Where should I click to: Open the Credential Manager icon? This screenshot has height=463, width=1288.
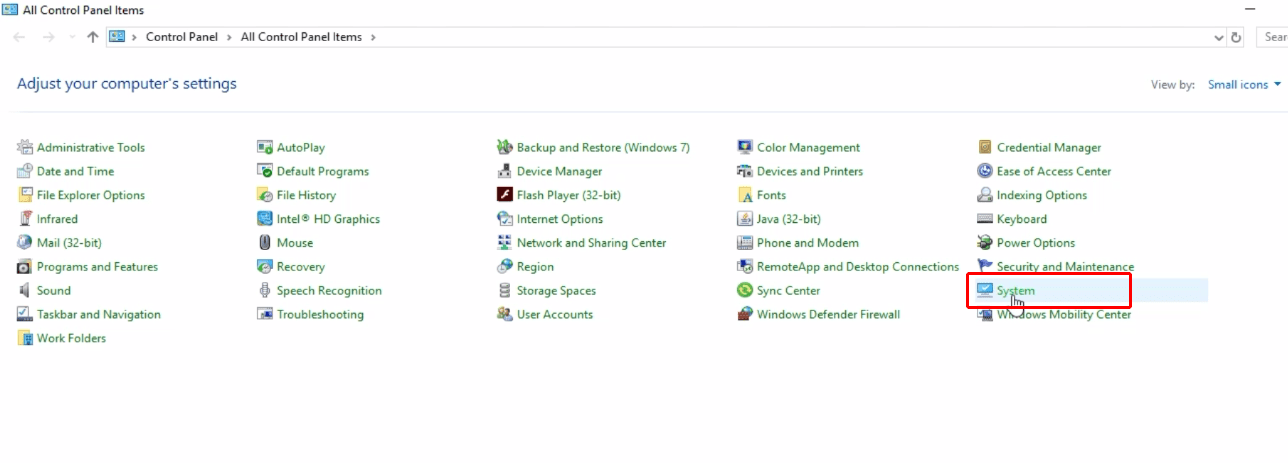point(985,147)
